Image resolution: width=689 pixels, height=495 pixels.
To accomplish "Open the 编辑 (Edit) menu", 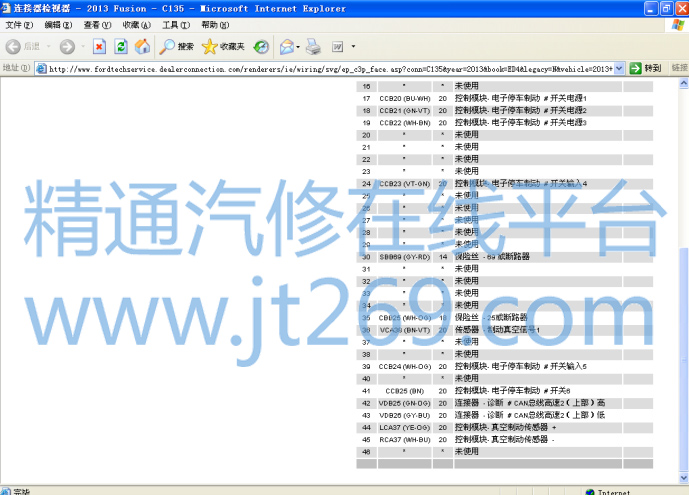I will (58, 25).
